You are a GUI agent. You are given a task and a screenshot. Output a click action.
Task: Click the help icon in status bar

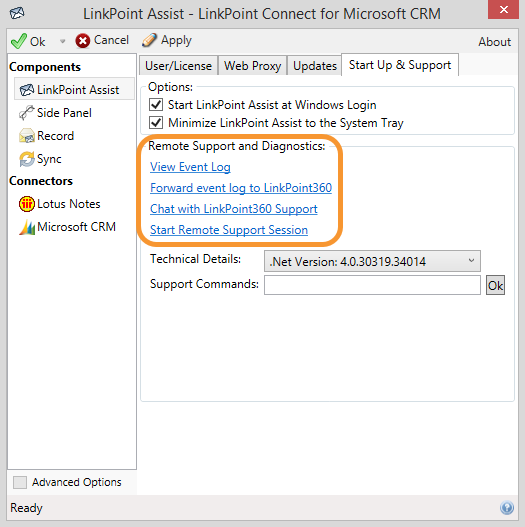tap(507, 508)
